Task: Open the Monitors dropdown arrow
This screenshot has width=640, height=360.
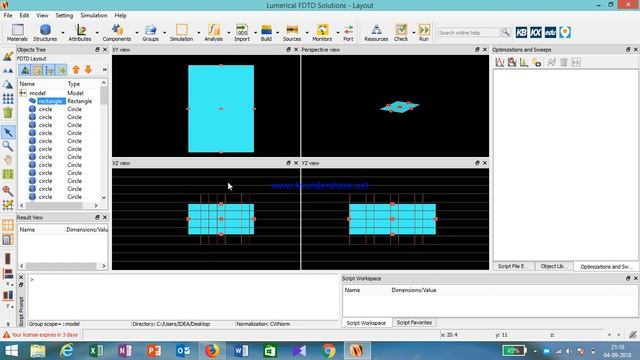Action: [x=338, y=32]
